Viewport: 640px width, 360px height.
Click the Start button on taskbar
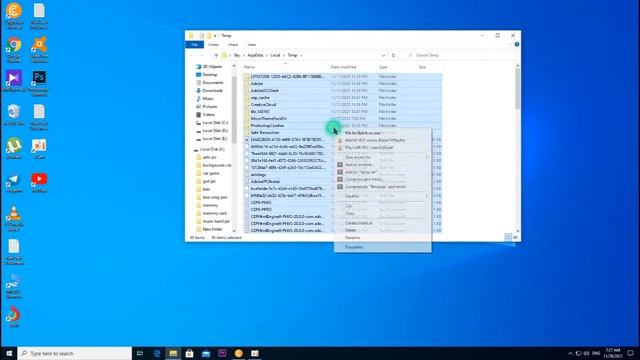[x=9, y=353]
